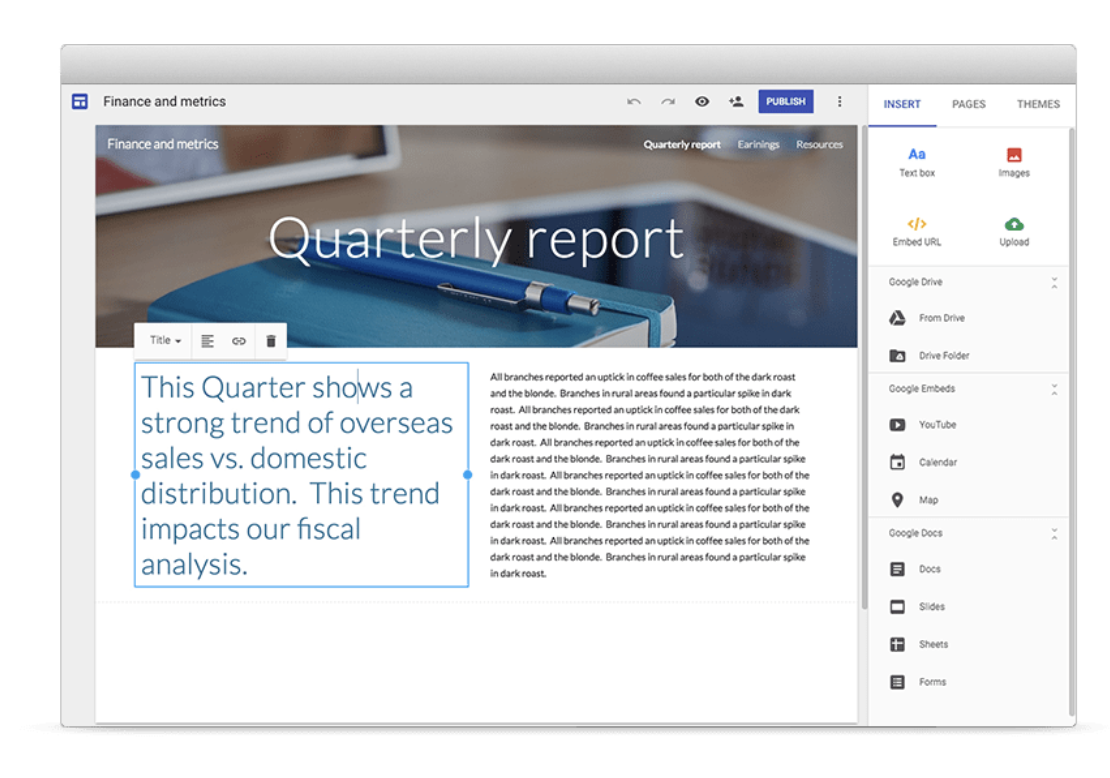
Task: Open the more options menu
Action: [840, 101]
